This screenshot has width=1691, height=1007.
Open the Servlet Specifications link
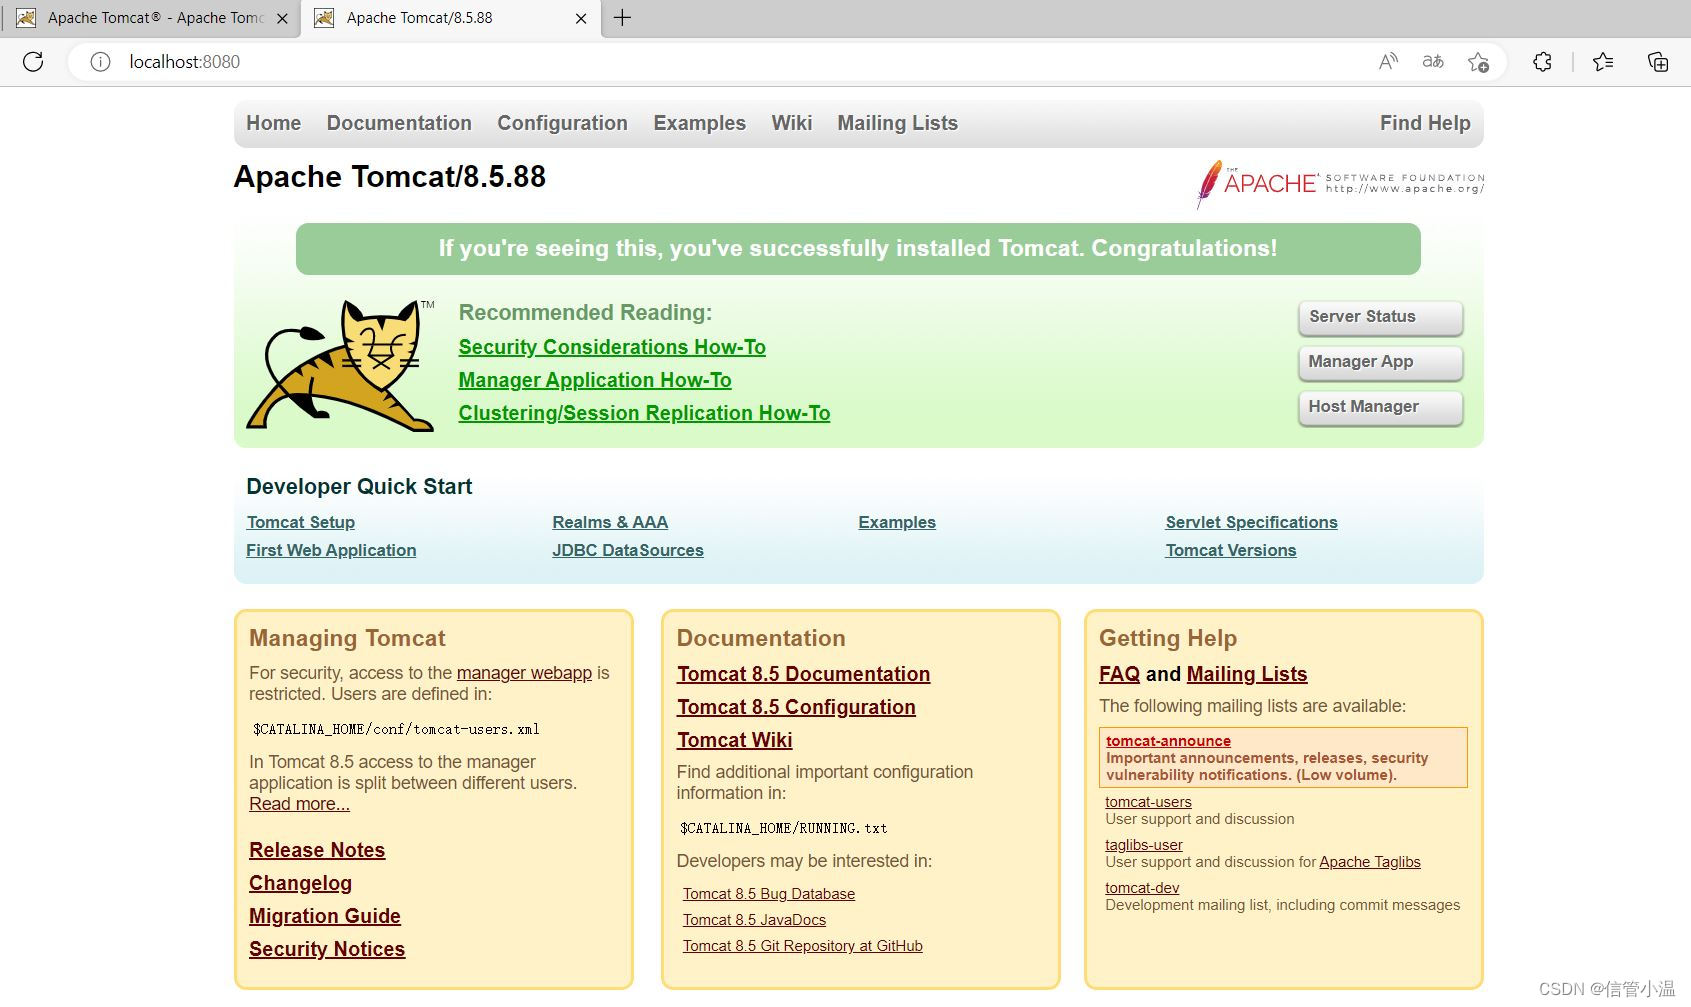[1251, 522]
